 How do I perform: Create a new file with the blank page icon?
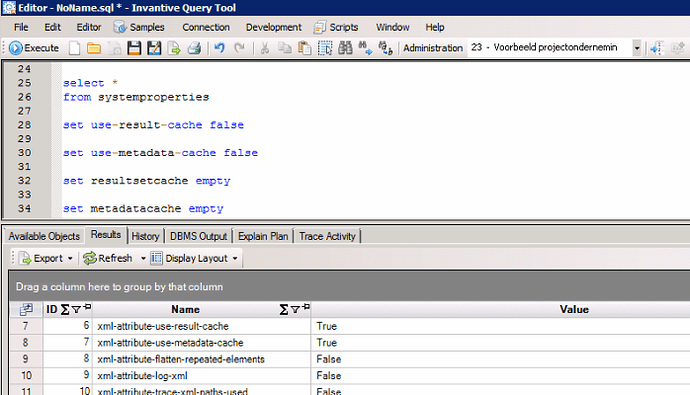tap(74, 48)
